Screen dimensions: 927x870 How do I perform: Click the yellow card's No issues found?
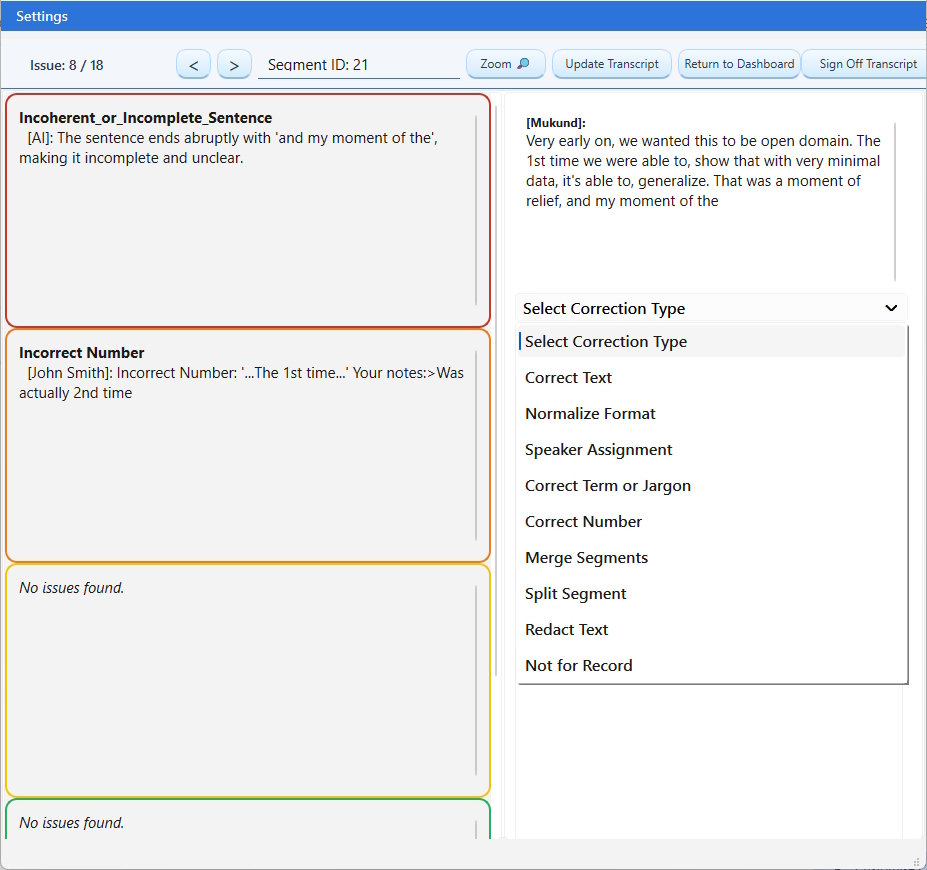(72, 588)
